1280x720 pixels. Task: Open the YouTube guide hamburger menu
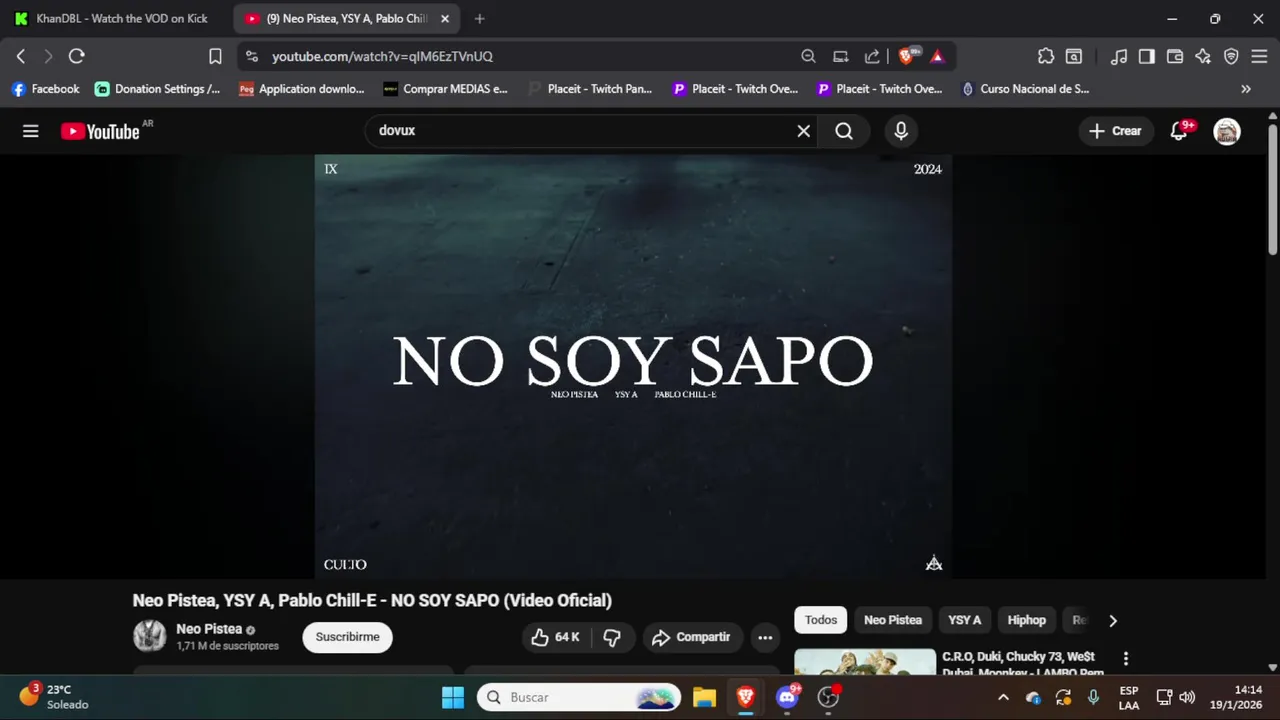click(x=31, y=131)
